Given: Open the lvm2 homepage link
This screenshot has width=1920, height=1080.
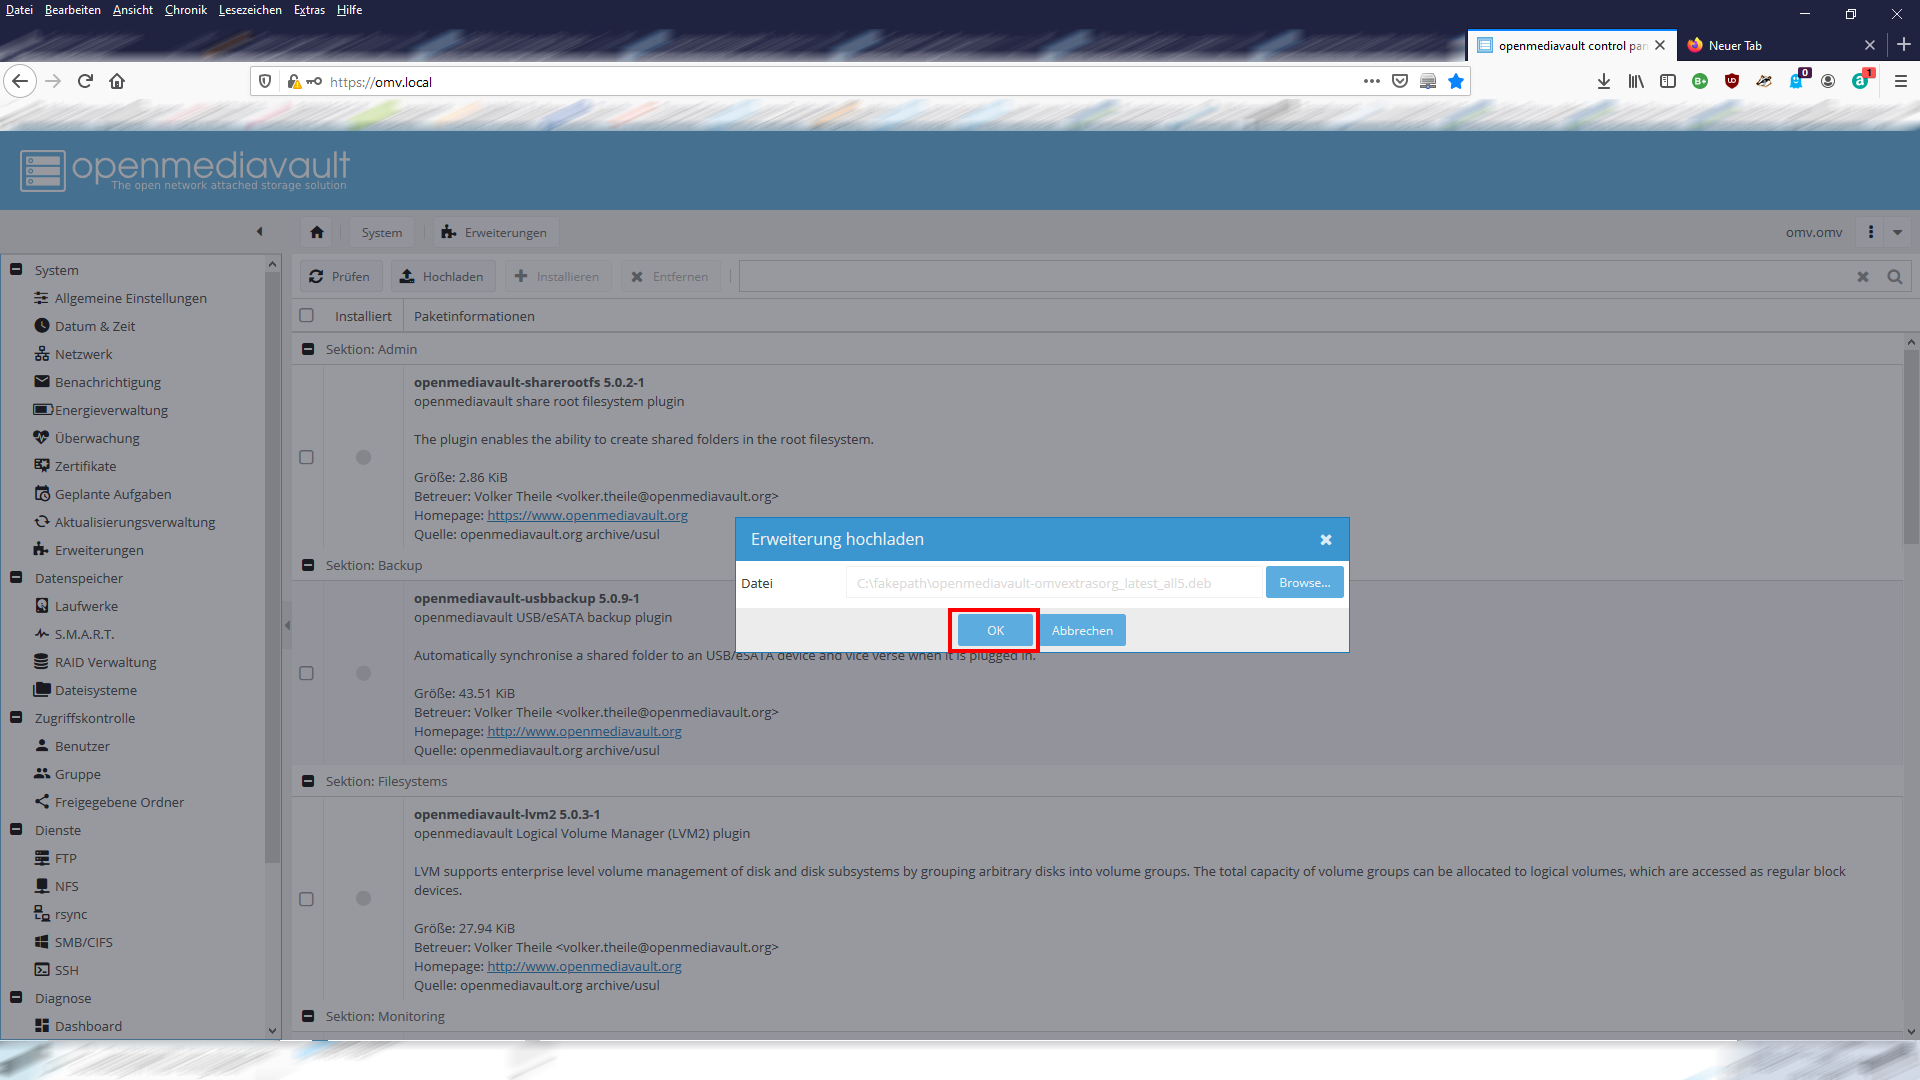Looking at the screenshot, I should click(x=584, y=967).
